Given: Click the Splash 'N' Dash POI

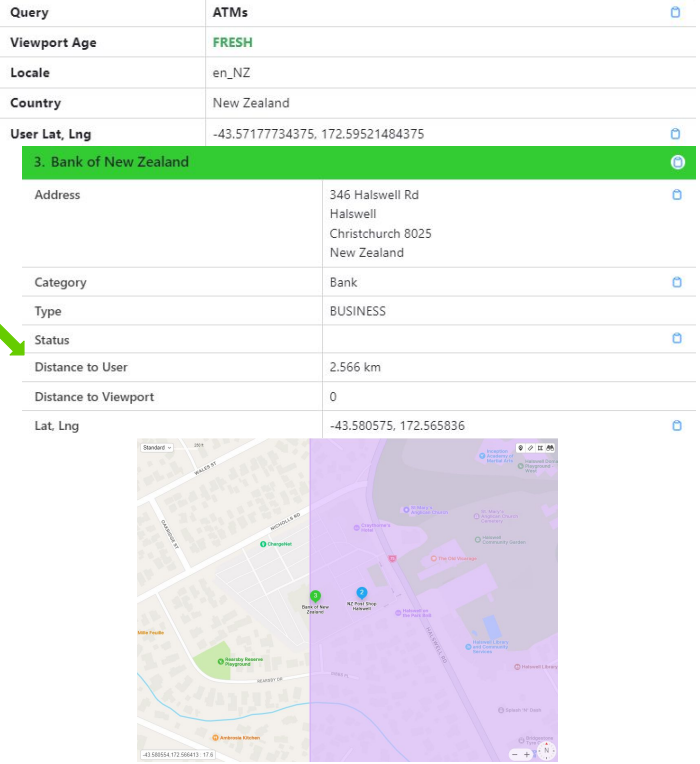Looking at the screenshot, I should click(x=520, y=710).
